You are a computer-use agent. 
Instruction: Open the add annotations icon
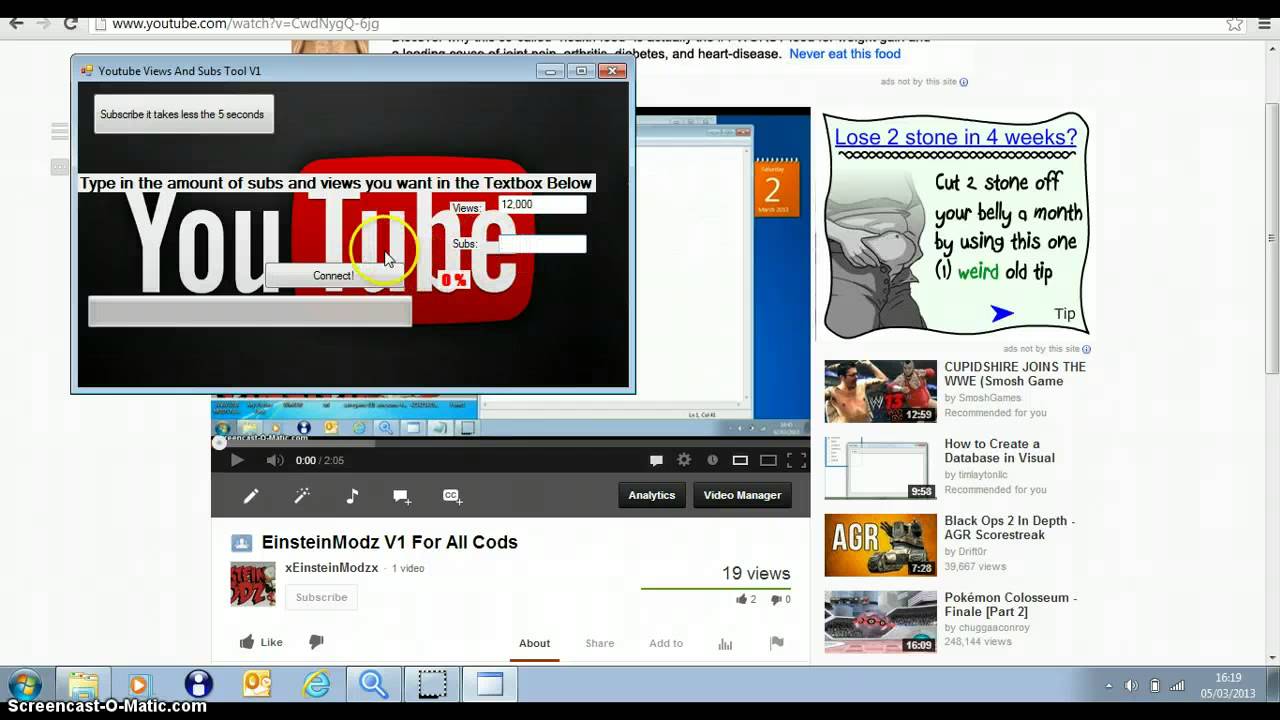pos(402,496)
